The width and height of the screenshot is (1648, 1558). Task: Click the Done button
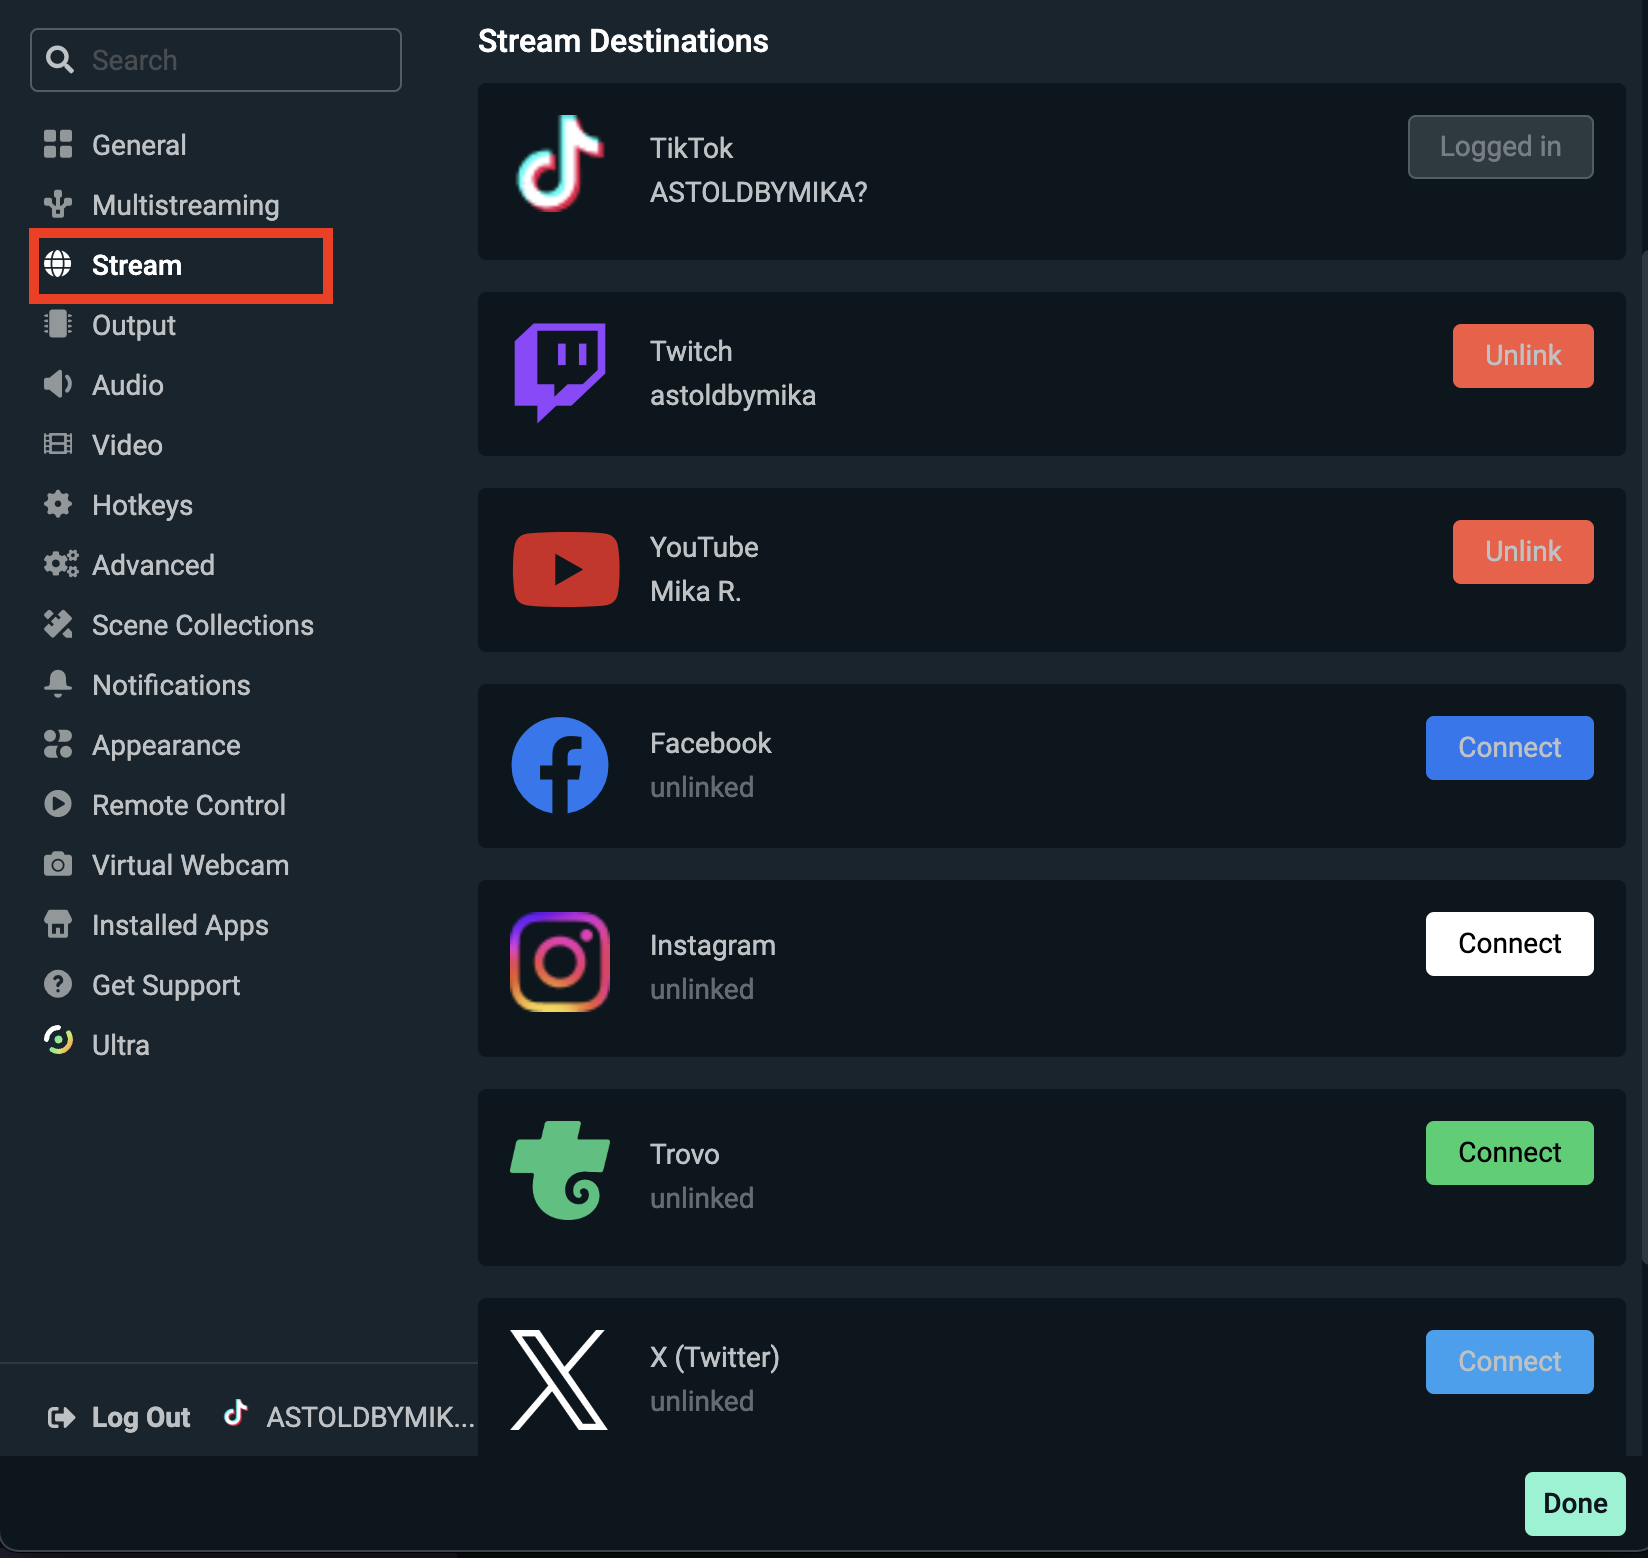(x=1574, y=1503)
